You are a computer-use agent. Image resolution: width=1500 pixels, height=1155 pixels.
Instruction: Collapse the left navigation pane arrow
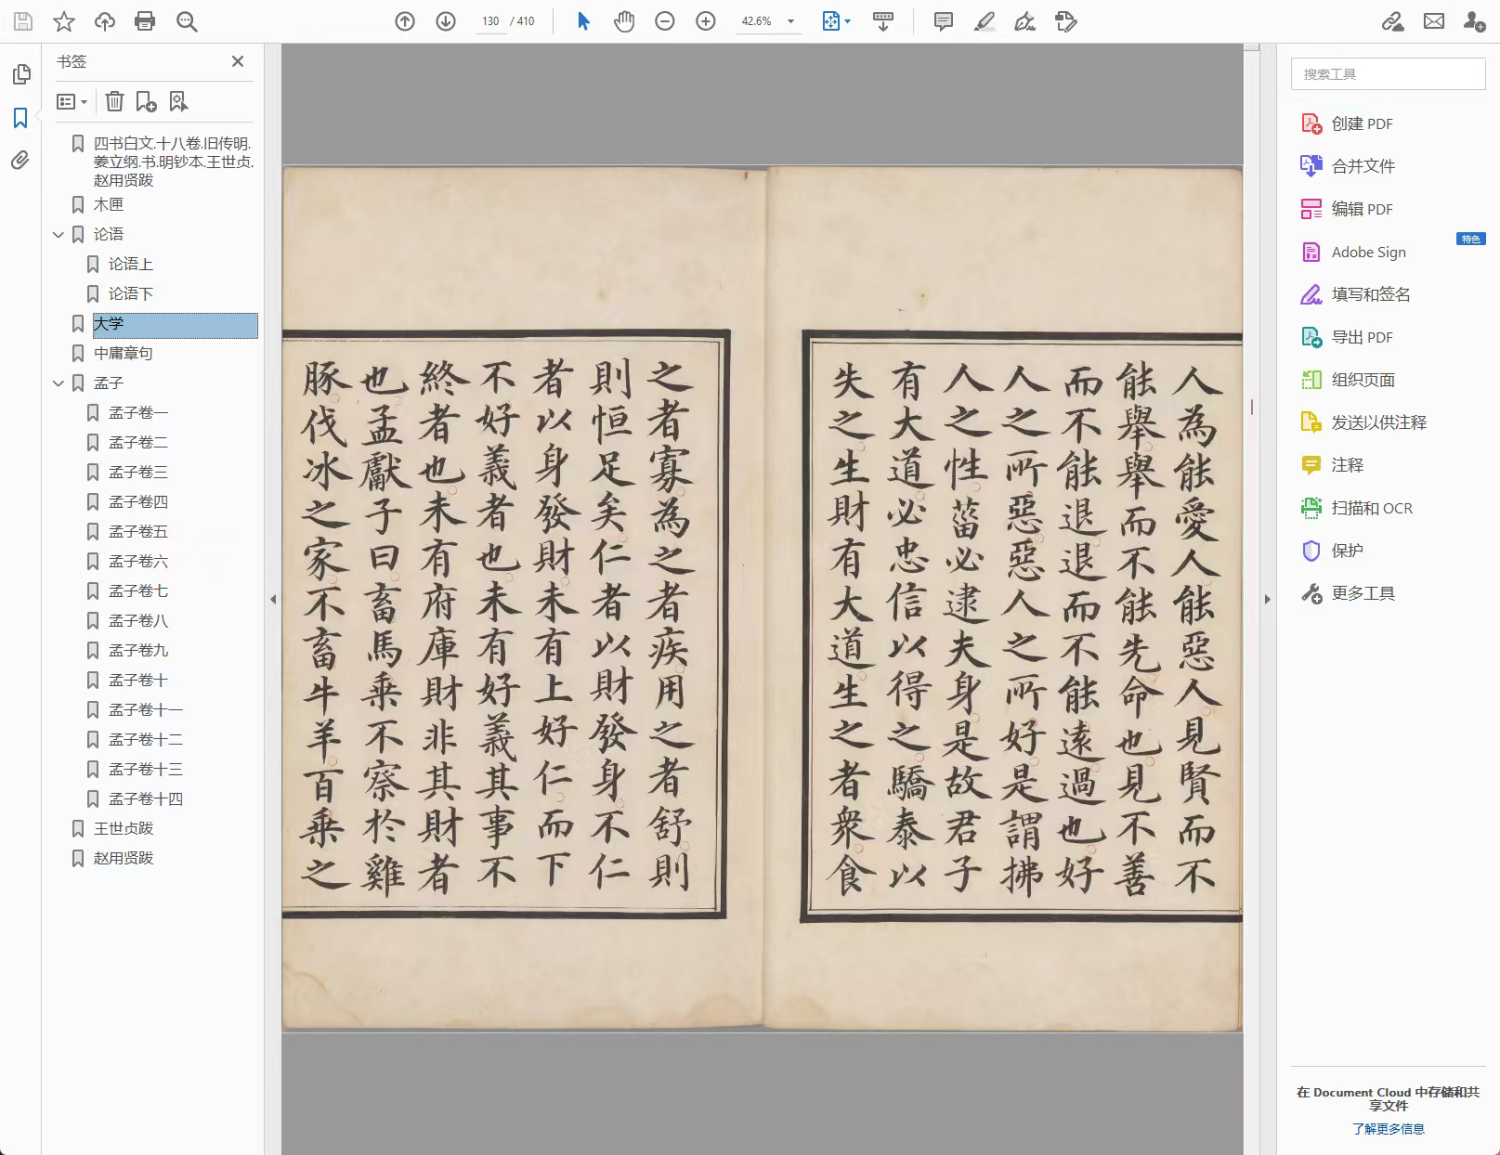[x=273, y=600]
